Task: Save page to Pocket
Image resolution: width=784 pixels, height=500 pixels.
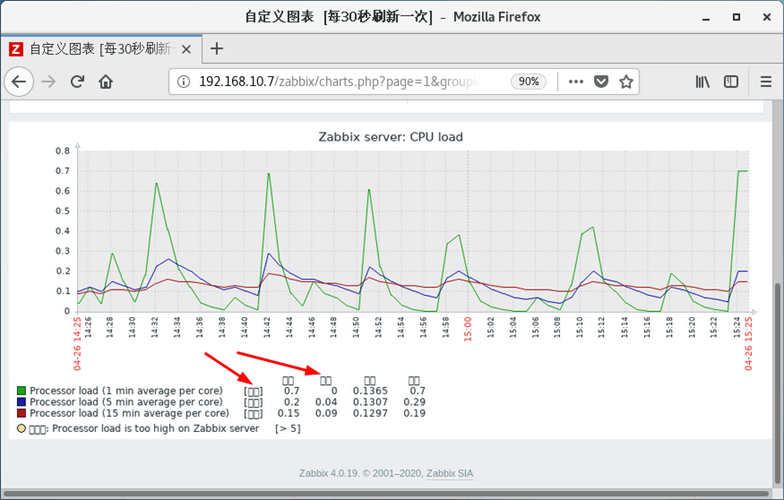Action: tap(601, 82)
